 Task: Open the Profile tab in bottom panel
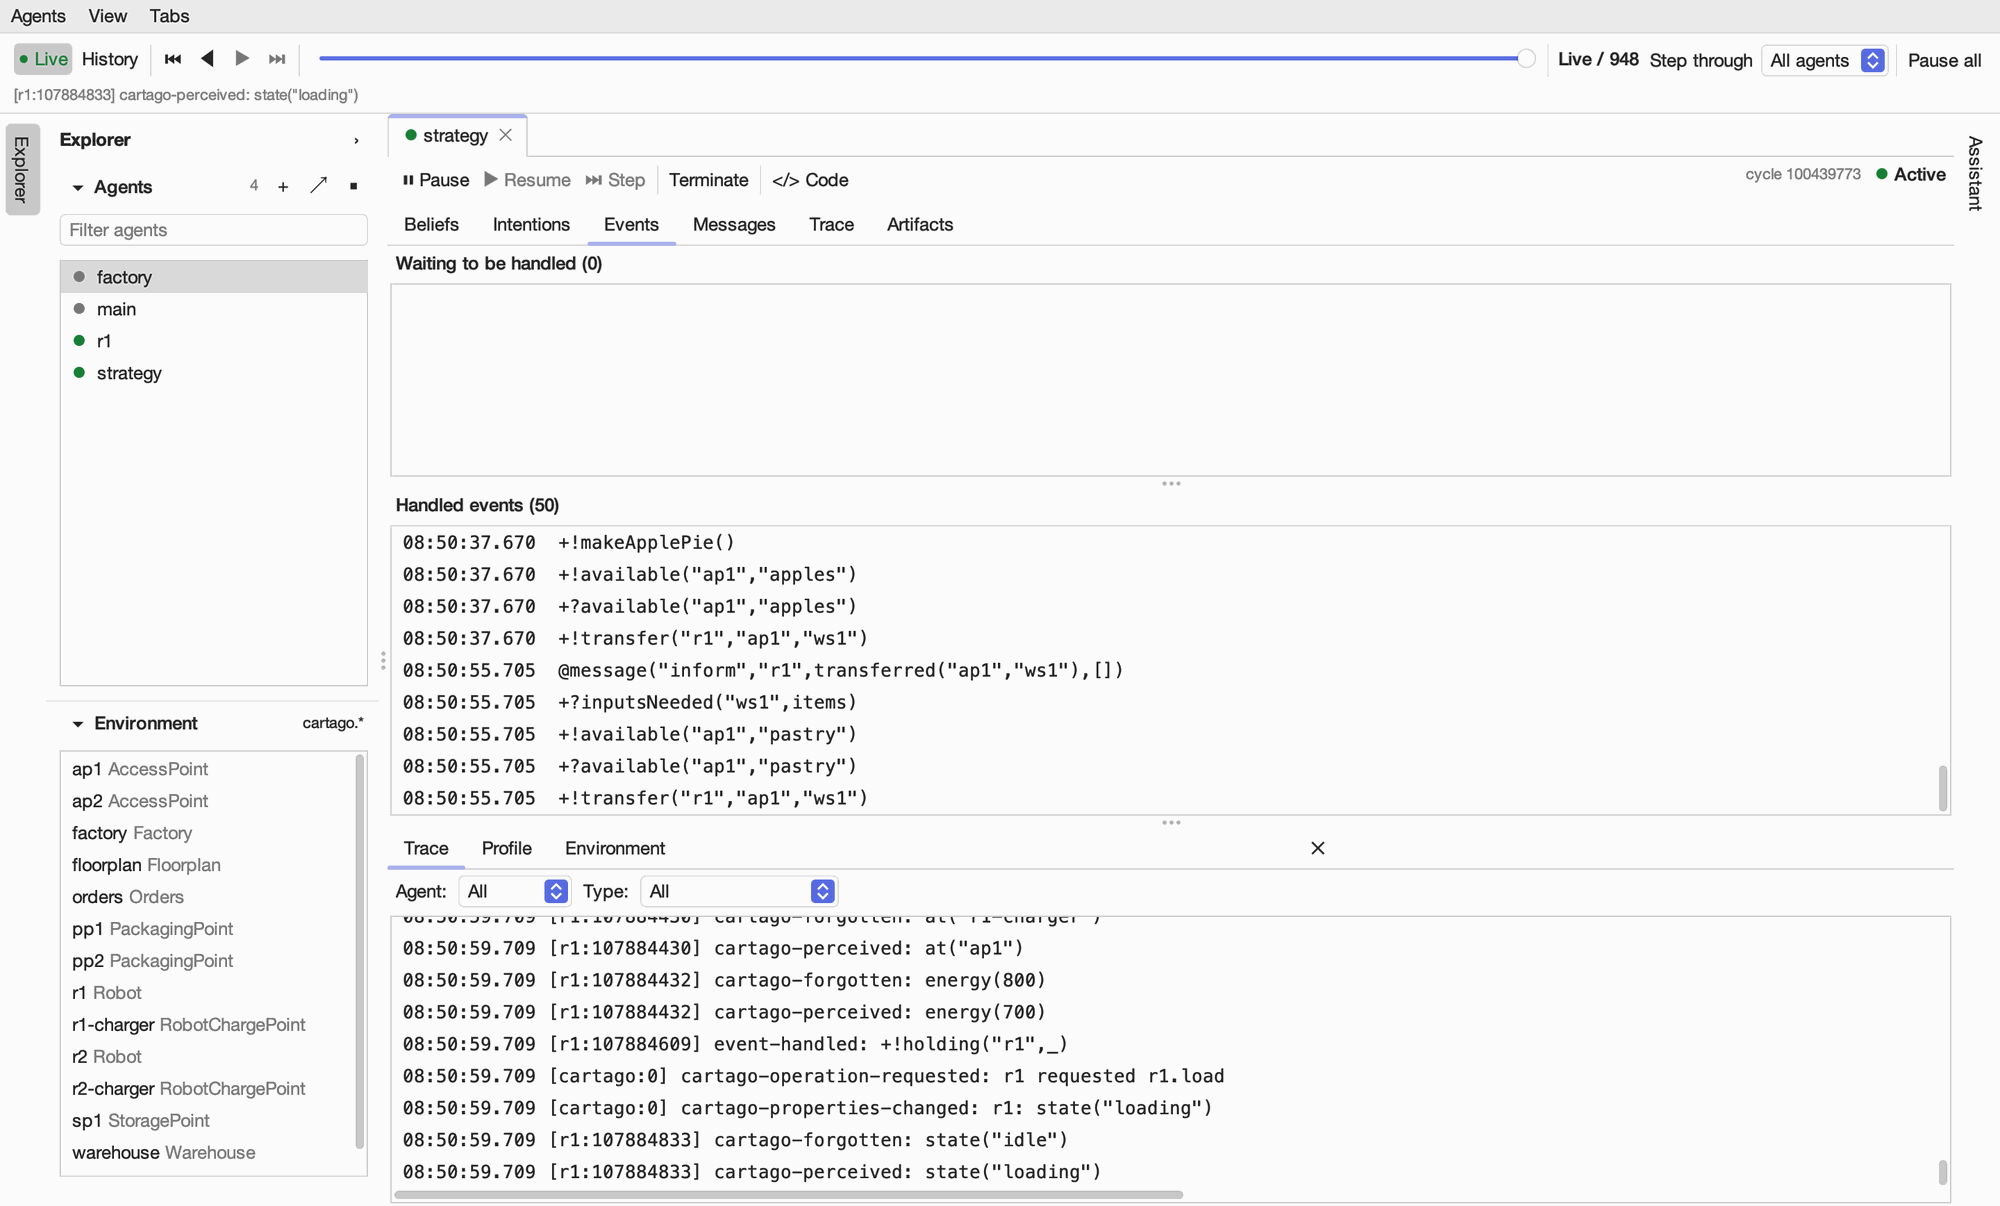coord(506,848)
